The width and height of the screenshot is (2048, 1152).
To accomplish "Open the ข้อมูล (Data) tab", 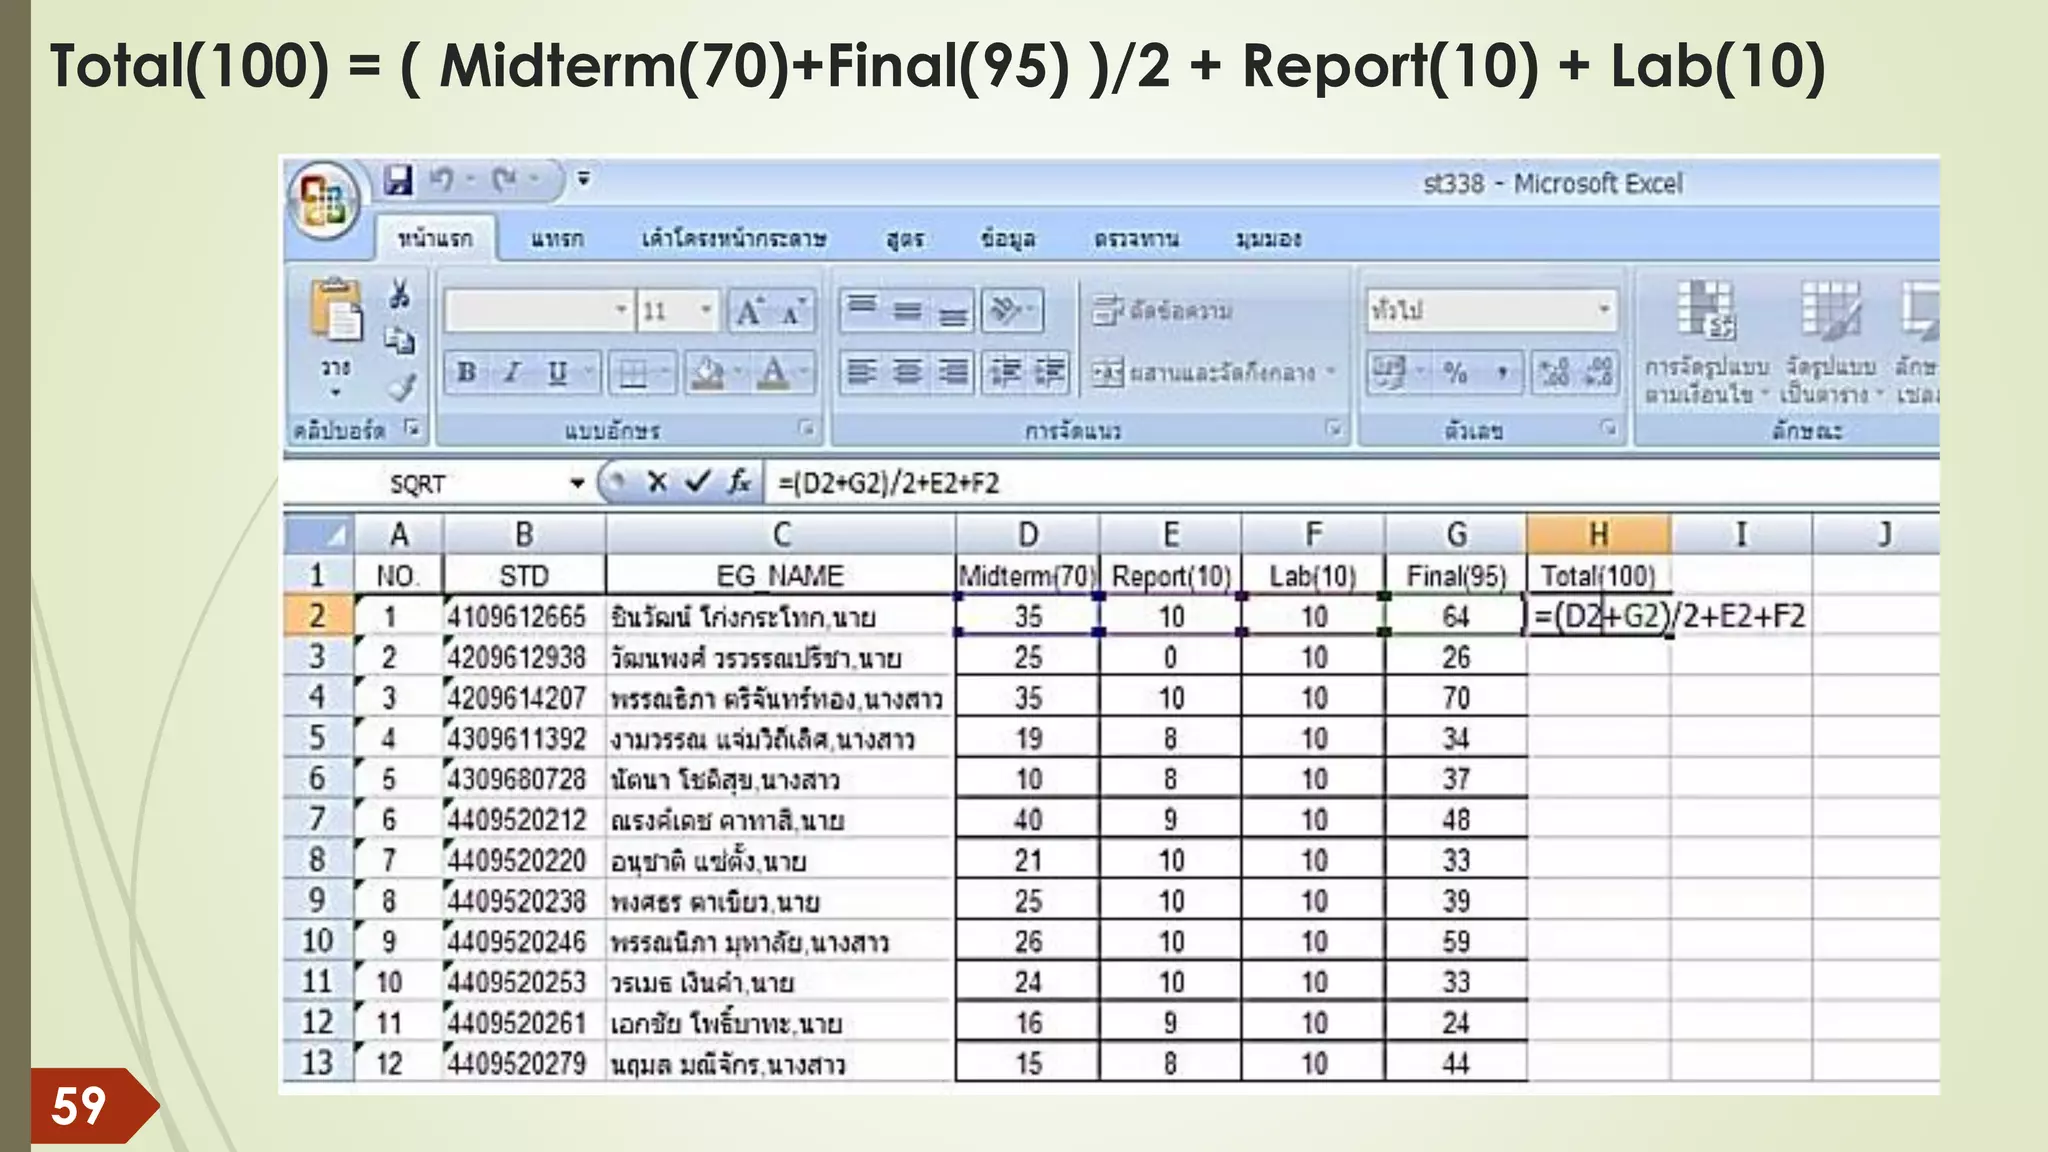I will pyautogui.click(x=1008, y=240).
